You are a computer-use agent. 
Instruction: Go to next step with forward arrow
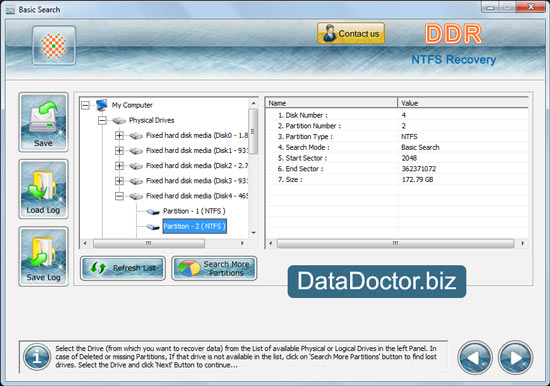515,358
